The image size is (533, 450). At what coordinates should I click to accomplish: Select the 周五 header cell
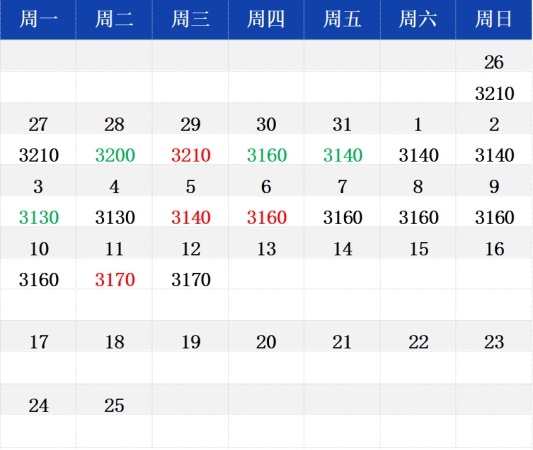pos(342,19)
